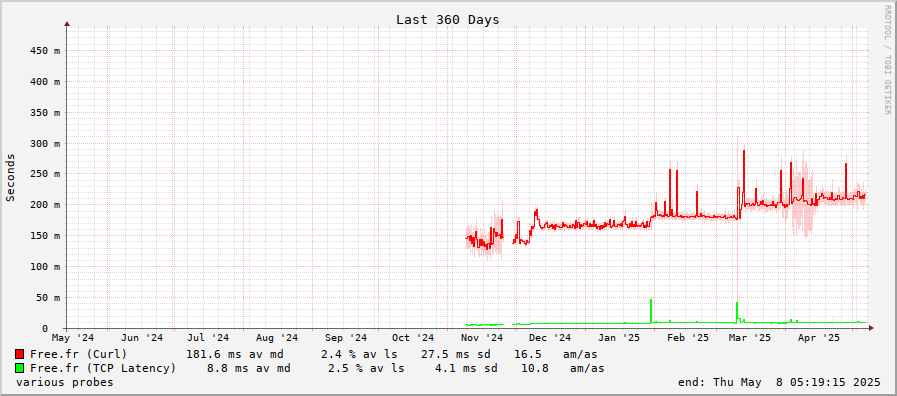Click the 'Seconds' y-axis label

(x=10, y=177)
